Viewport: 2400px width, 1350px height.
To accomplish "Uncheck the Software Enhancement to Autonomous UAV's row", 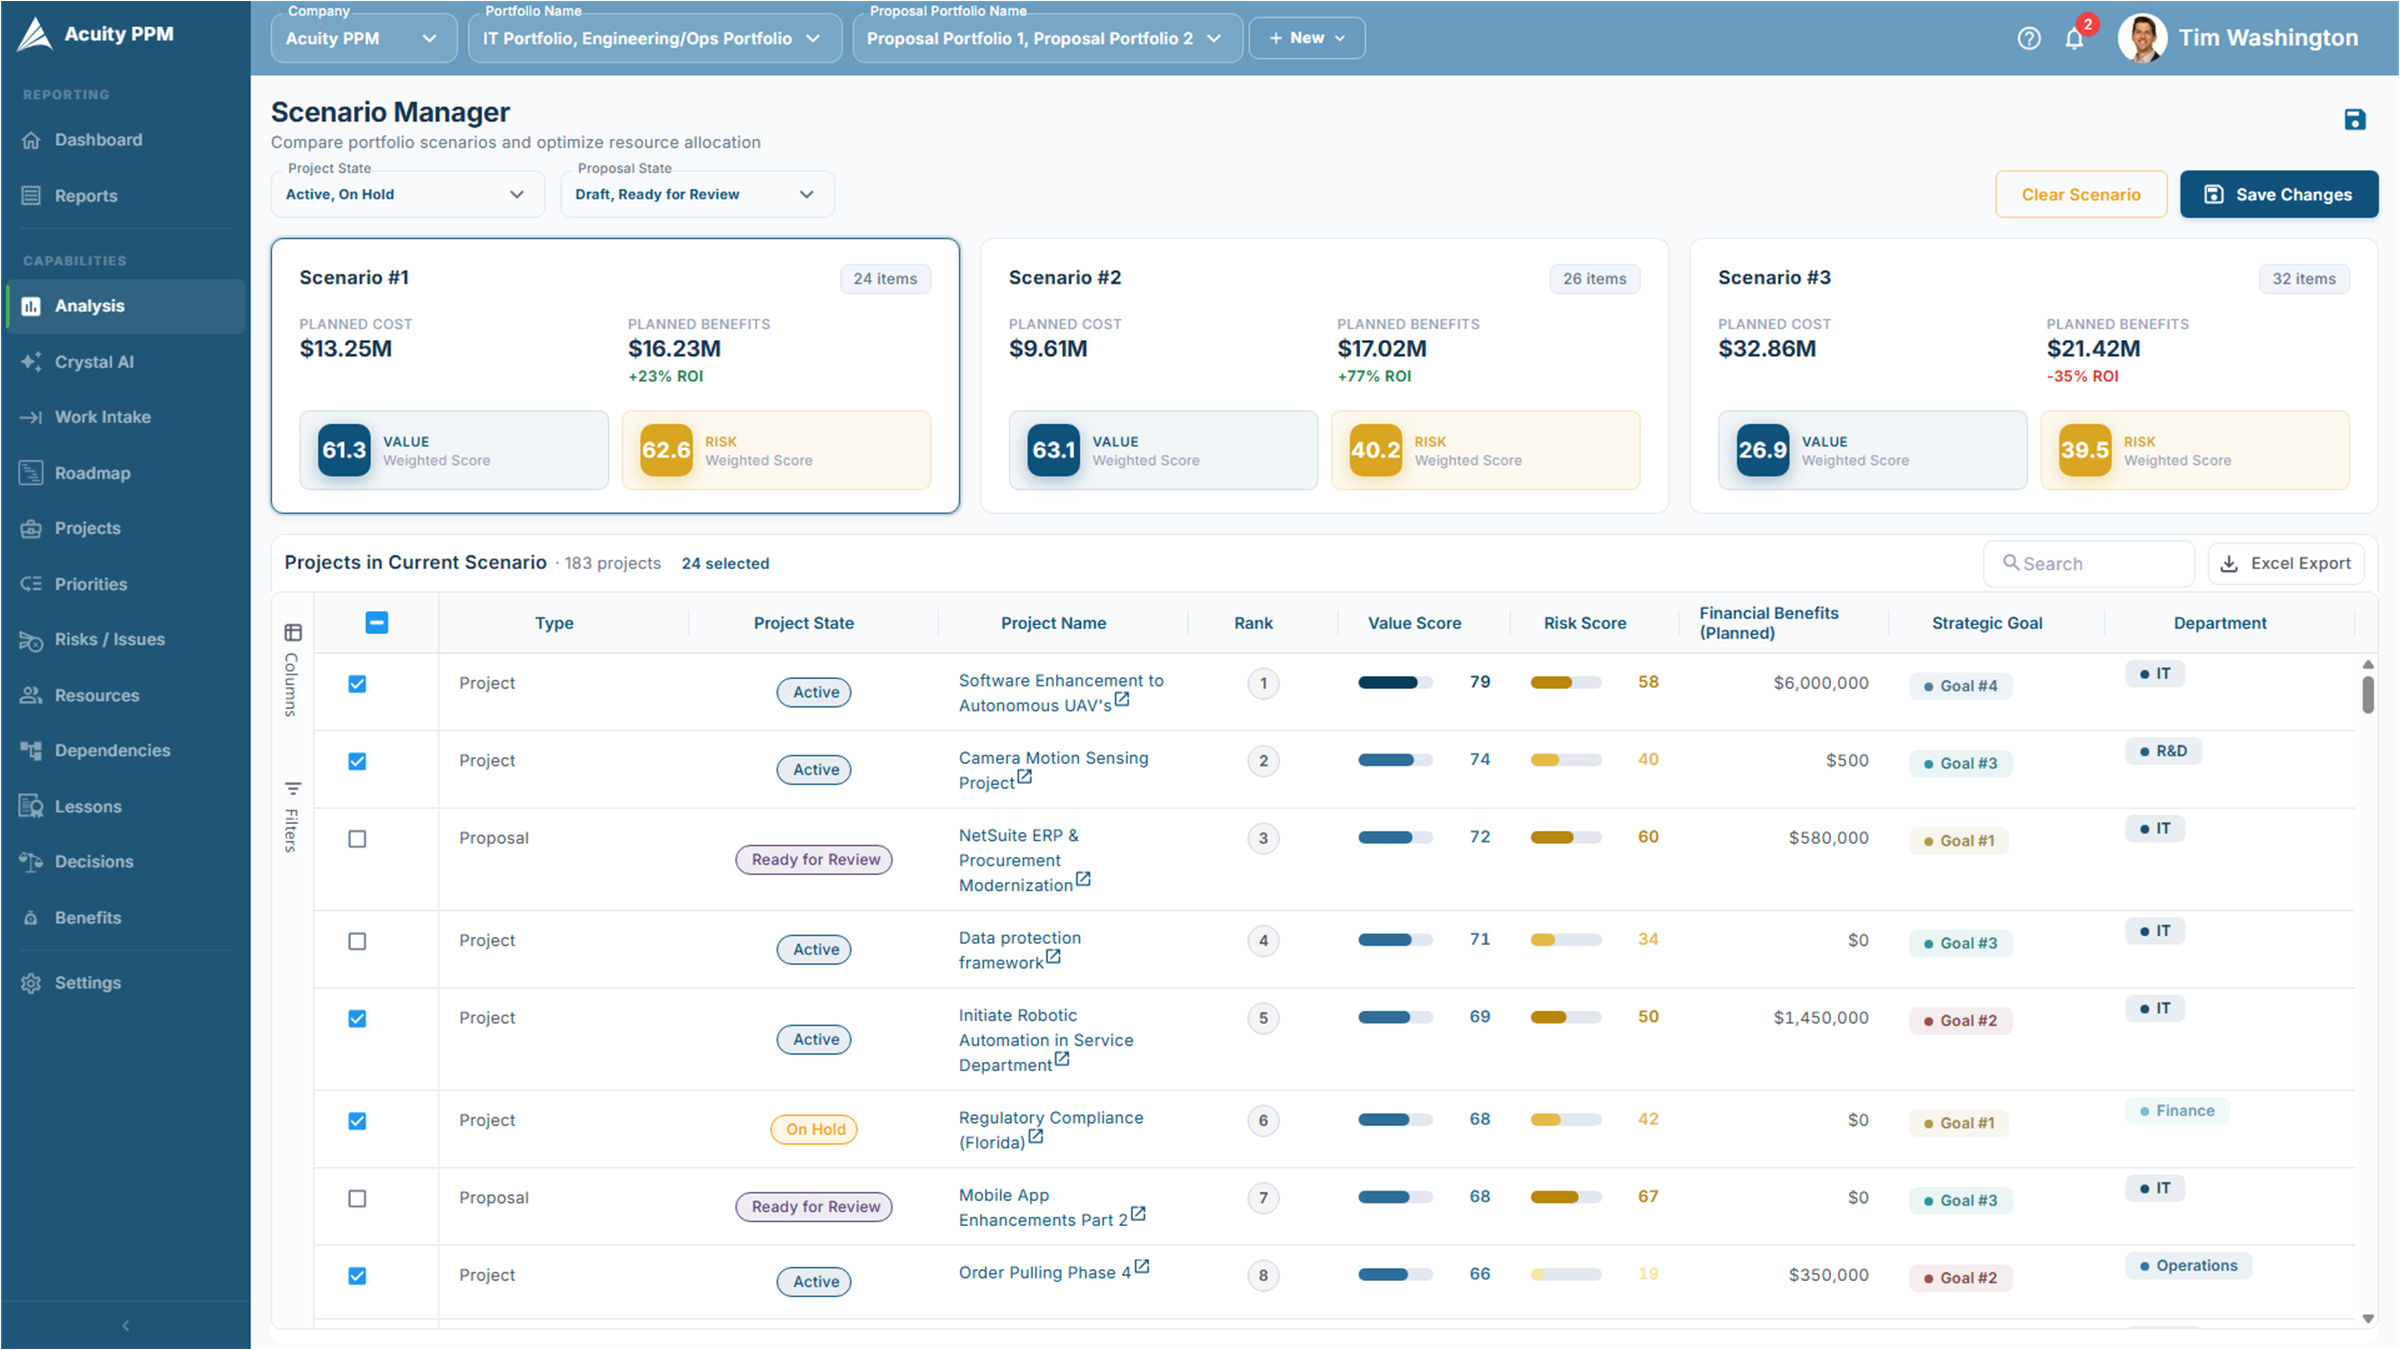I will [357, 684].
